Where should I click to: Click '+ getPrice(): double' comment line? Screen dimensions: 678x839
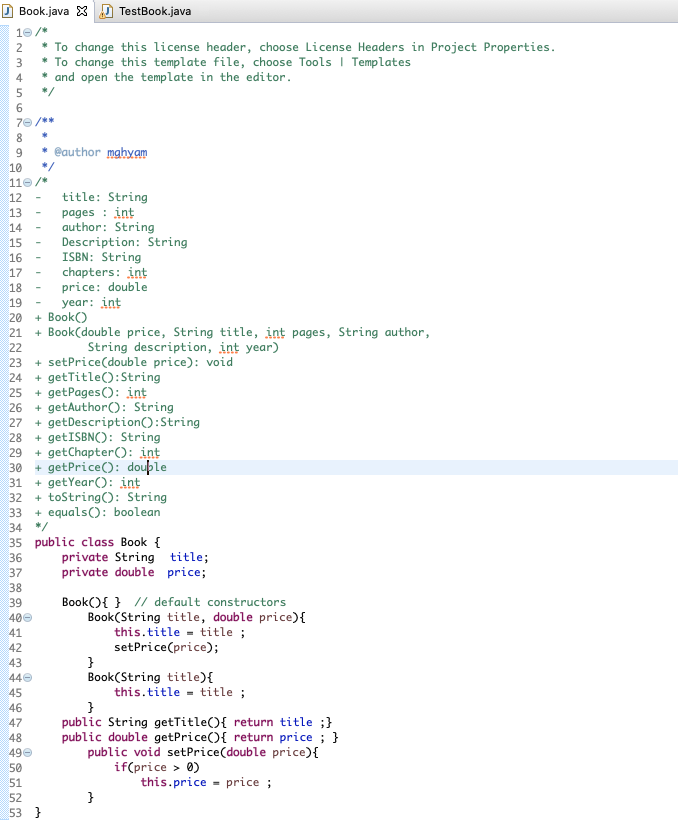[x=101, y=467]
